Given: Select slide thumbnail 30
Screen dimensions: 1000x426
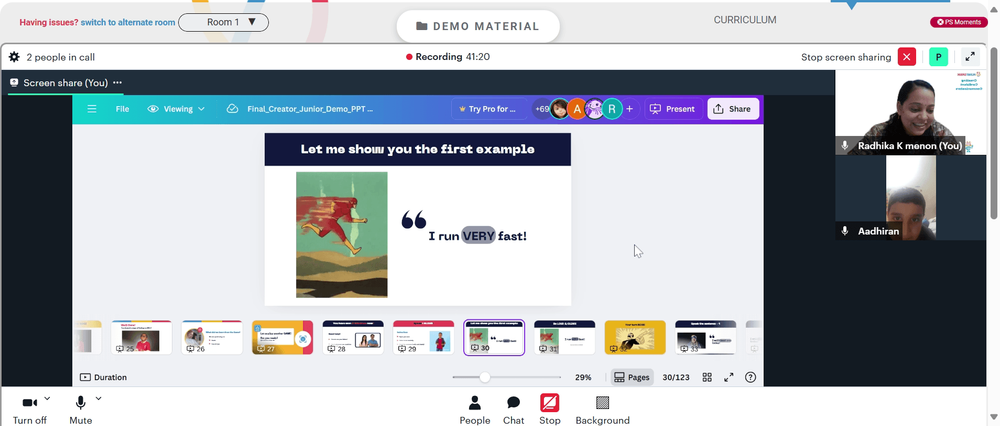Looking at the screenshot, I should 494,337.
